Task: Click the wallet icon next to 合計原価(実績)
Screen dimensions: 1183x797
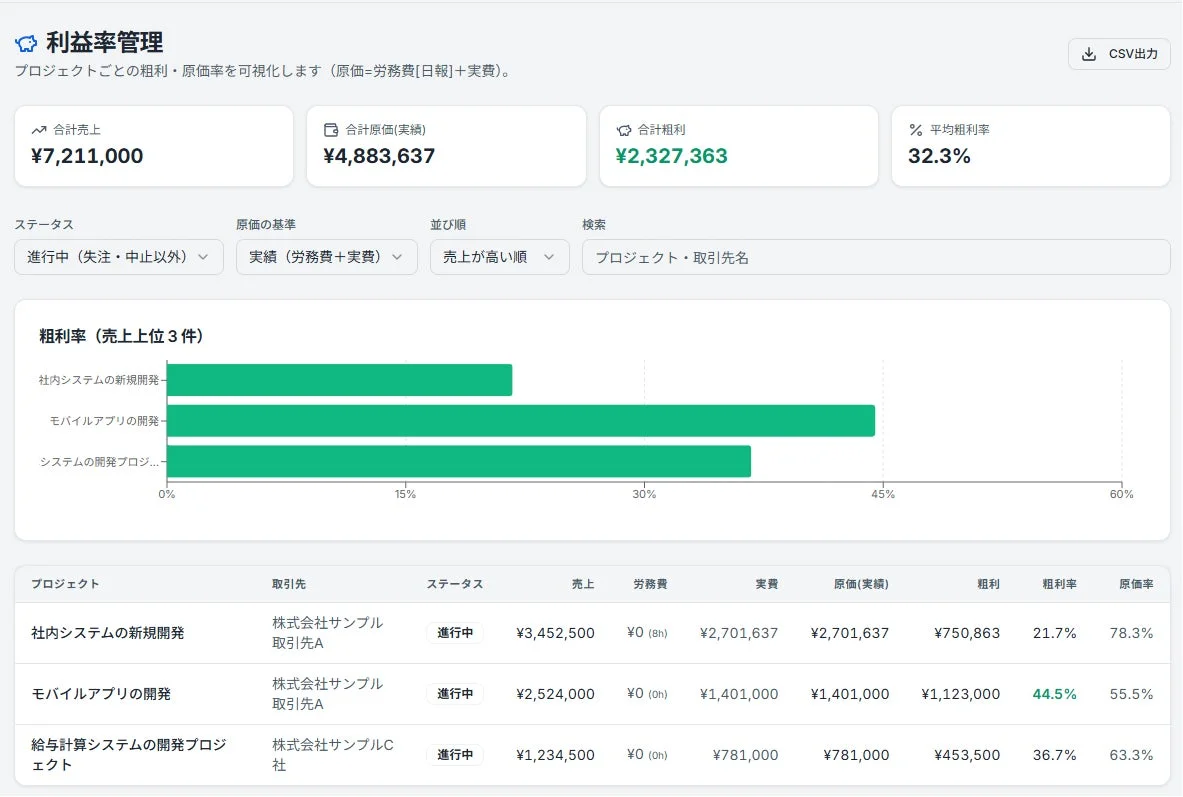Action: pyautogui.click(x=330, y=130)
